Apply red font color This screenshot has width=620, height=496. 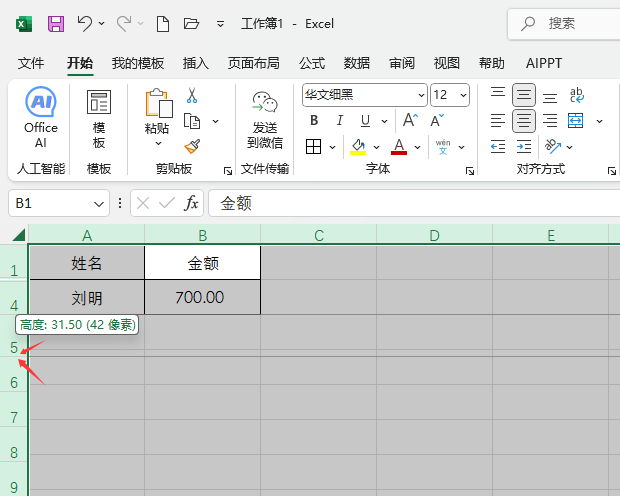pos(399,147)
